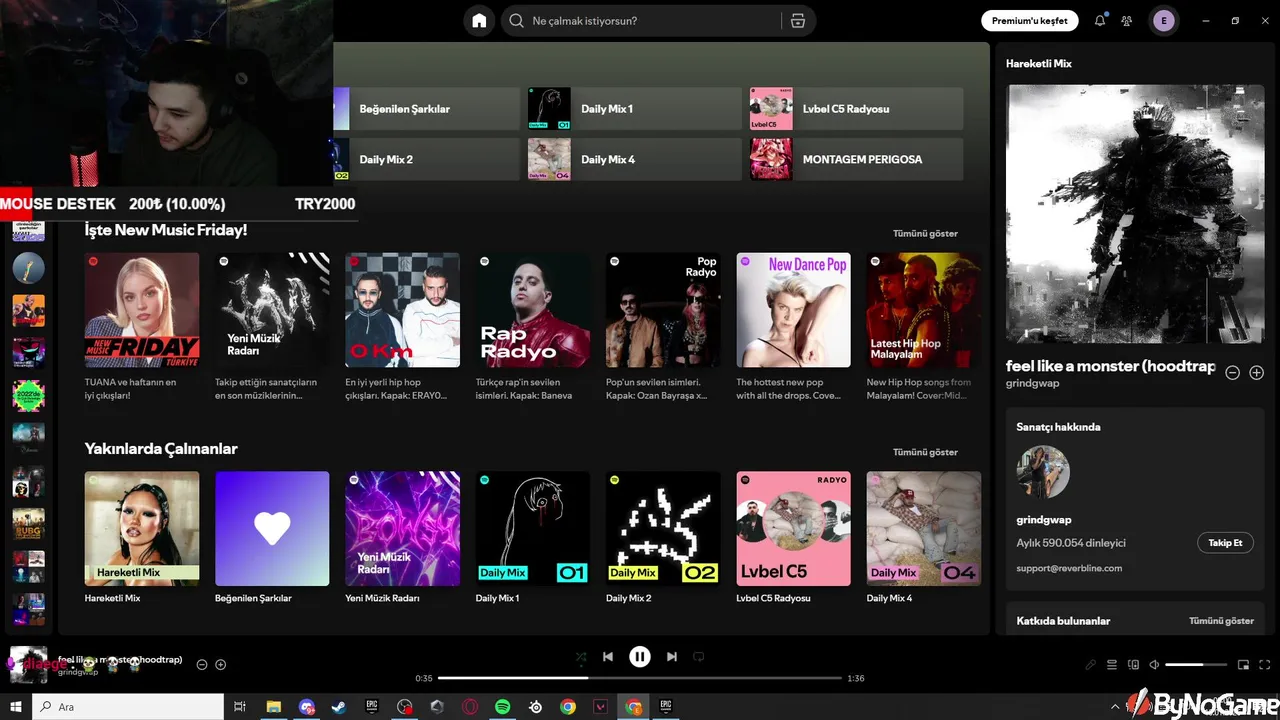Adjust the volume slider
The image size is (1280, 720).
[x=1196, y=665]
